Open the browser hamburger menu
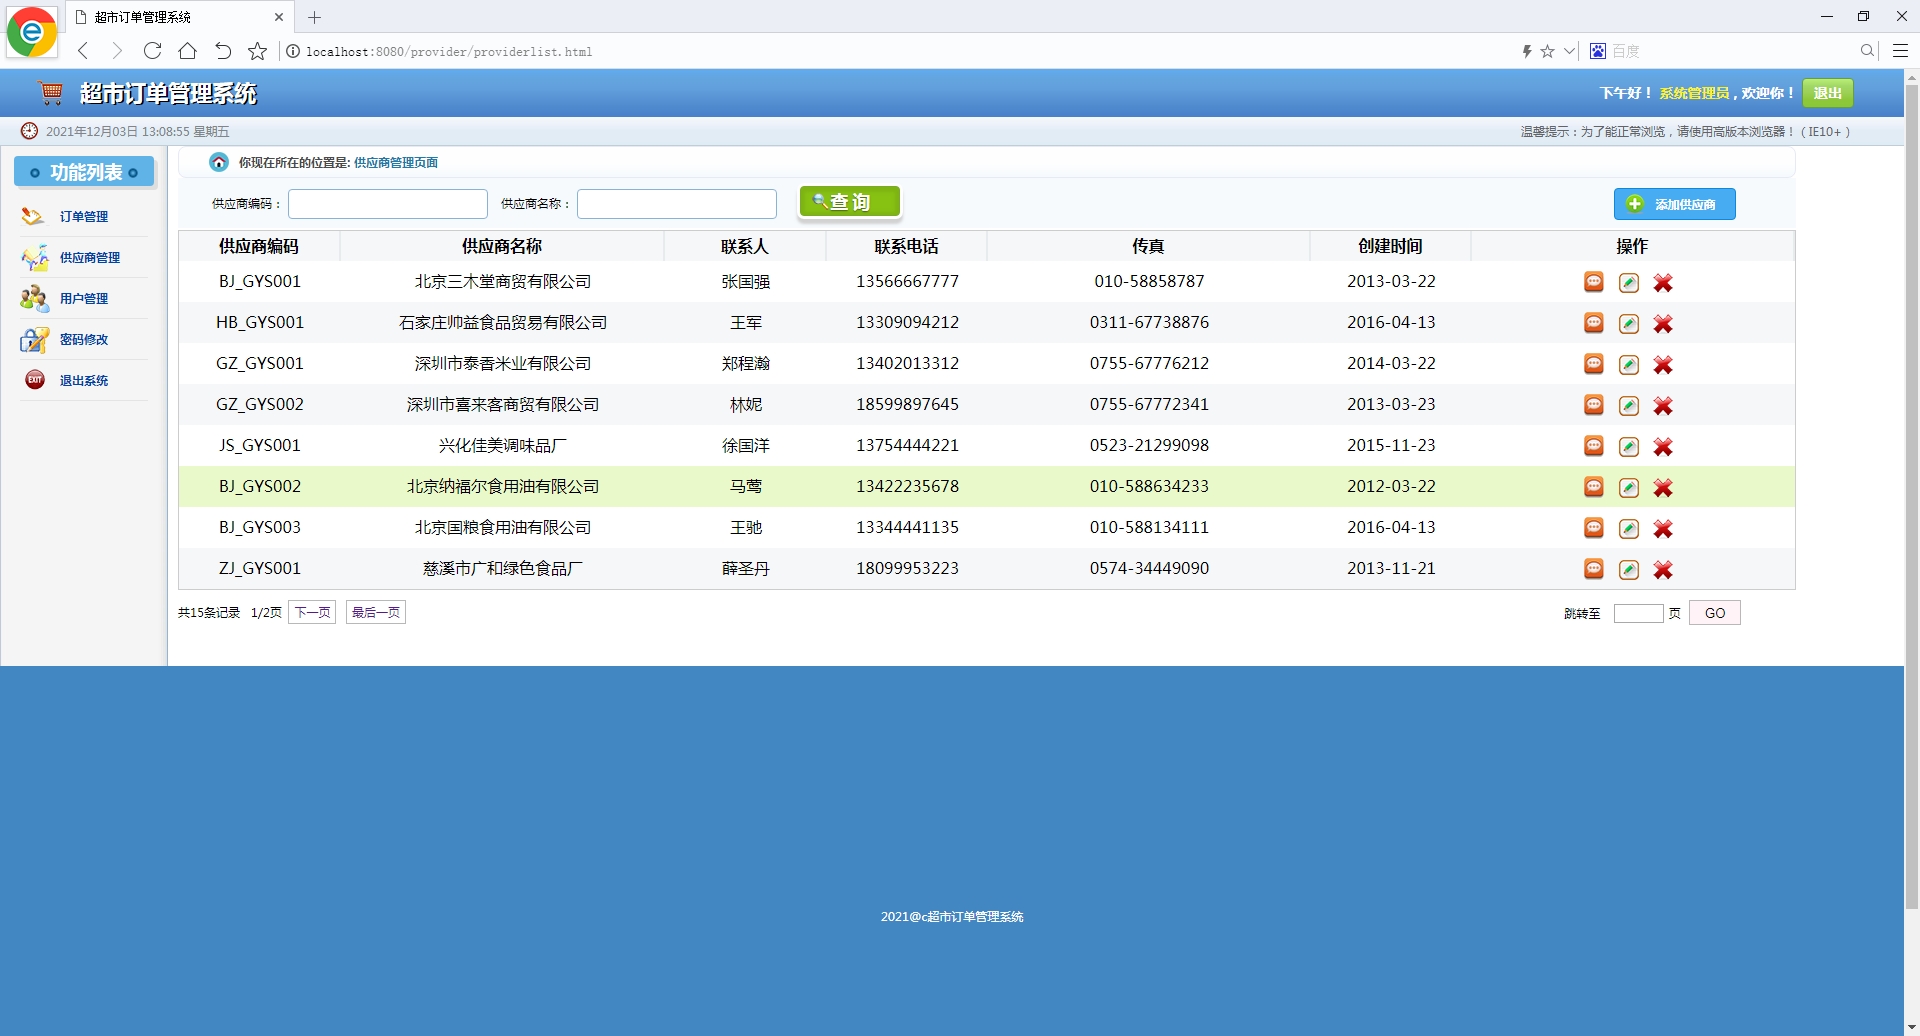Image resolution: width=1920 pixels, height=1036 pixels. tap(1900, 50)
